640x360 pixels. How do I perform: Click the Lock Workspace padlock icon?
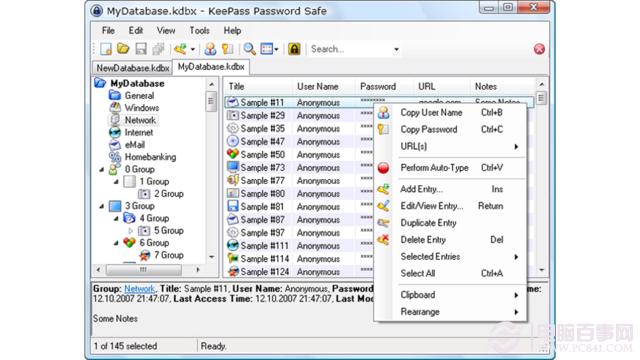click(294, 49)
